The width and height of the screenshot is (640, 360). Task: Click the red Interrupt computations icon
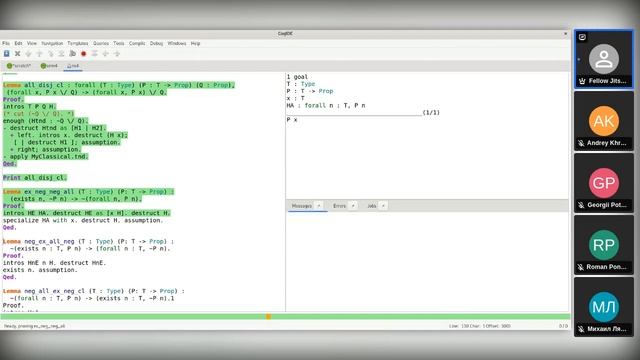pyautogui.click(x=84, y=53)
